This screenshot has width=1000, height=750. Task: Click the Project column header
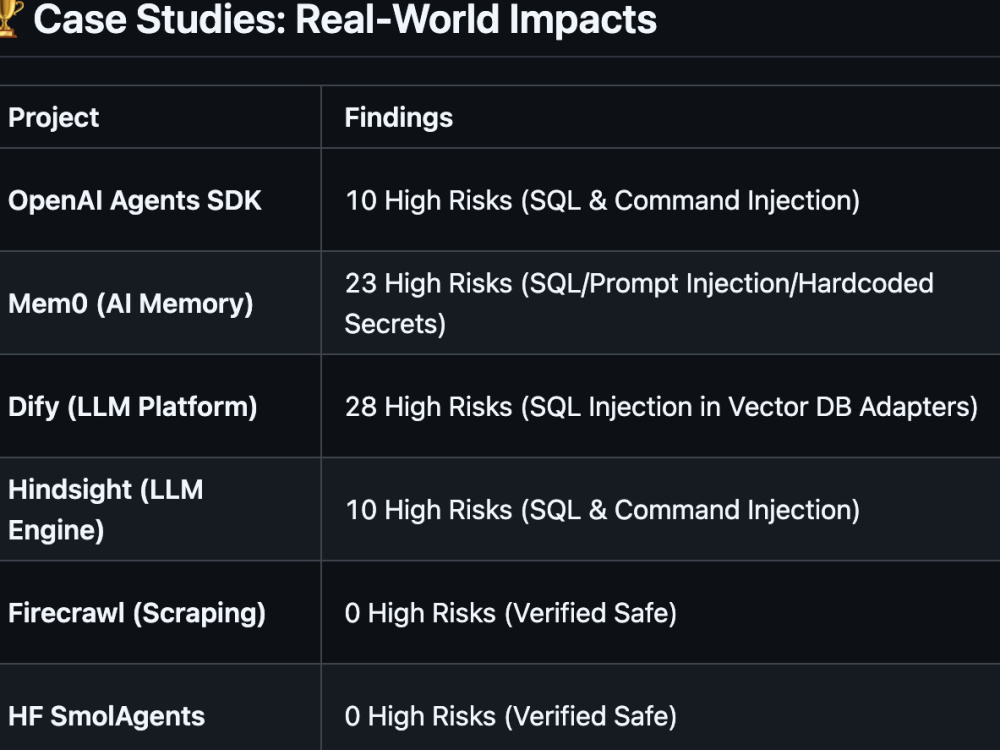click(x=54, y=117)
